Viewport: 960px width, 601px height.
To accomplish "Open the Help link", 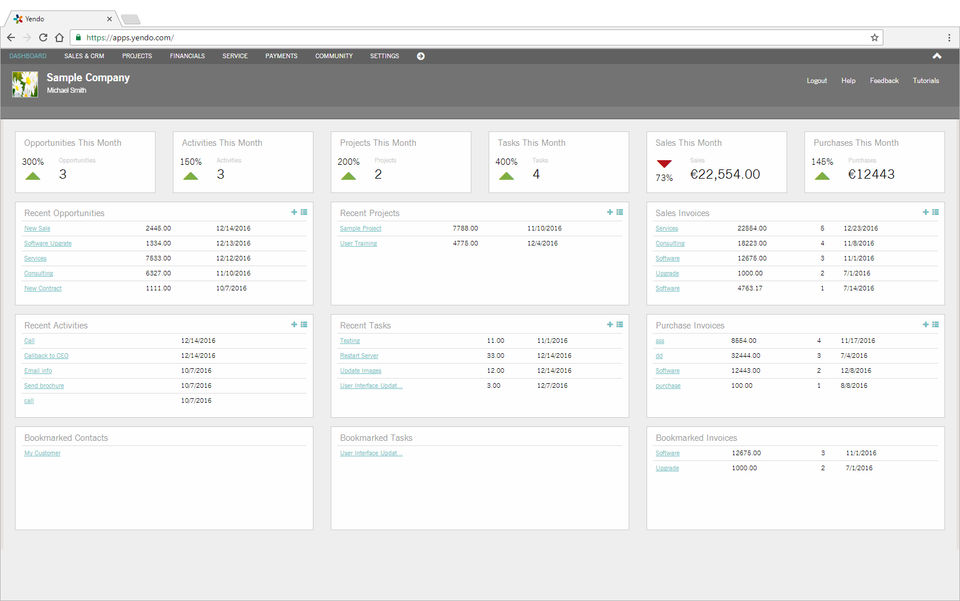I will [x=848, y=81].
